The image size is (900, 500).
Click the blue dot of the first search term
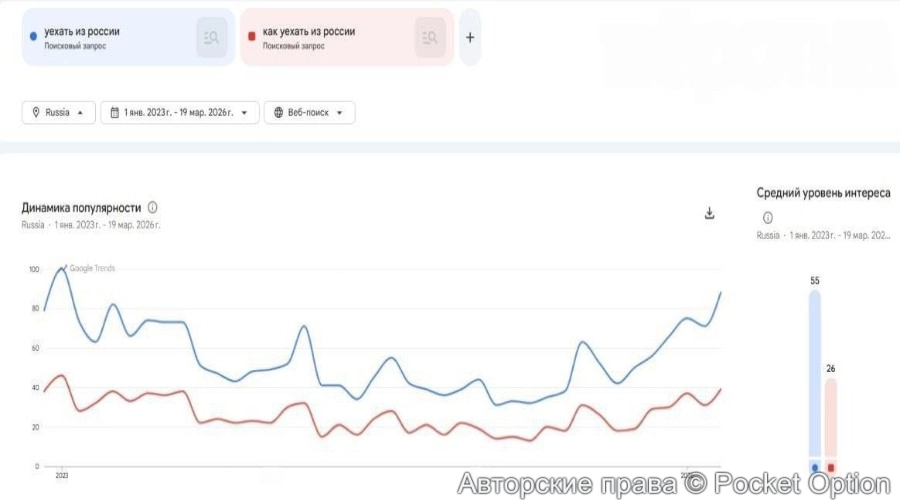pos(34,36)
